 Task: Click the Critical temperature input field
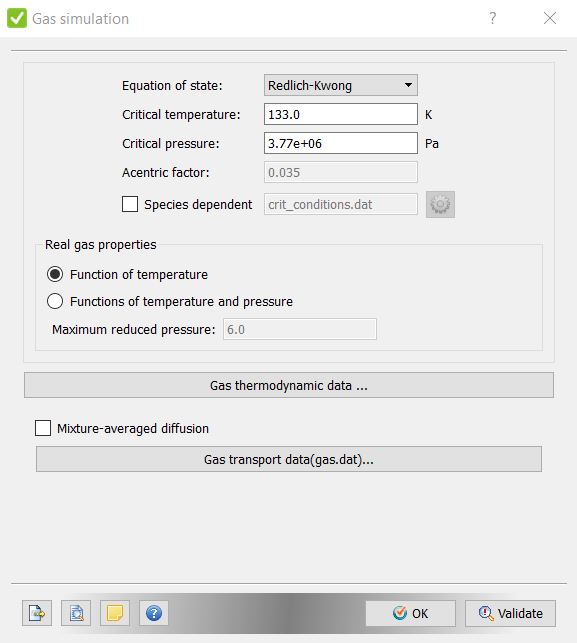coord(341,114)
